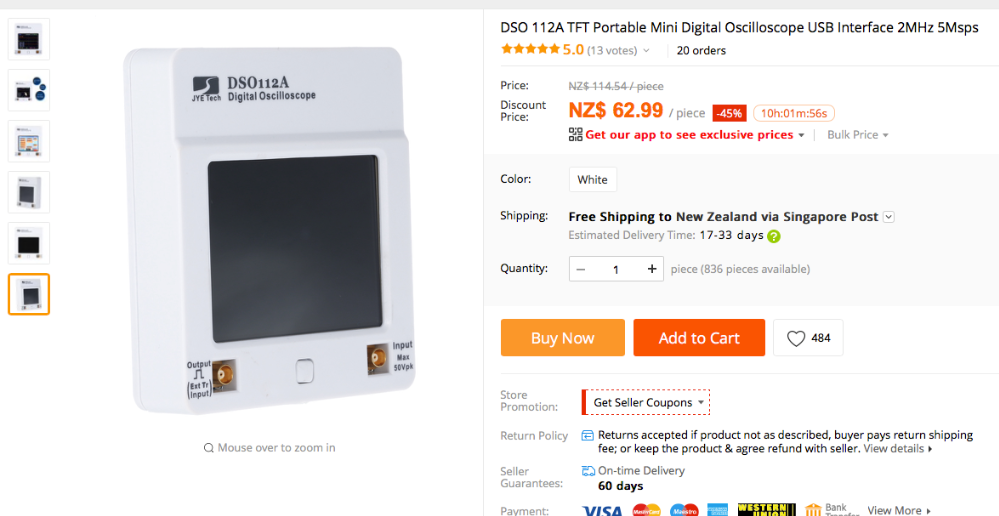Click the heart wishlist icon
This screenshot has height=516, width=999.
(x=796, y=338)
